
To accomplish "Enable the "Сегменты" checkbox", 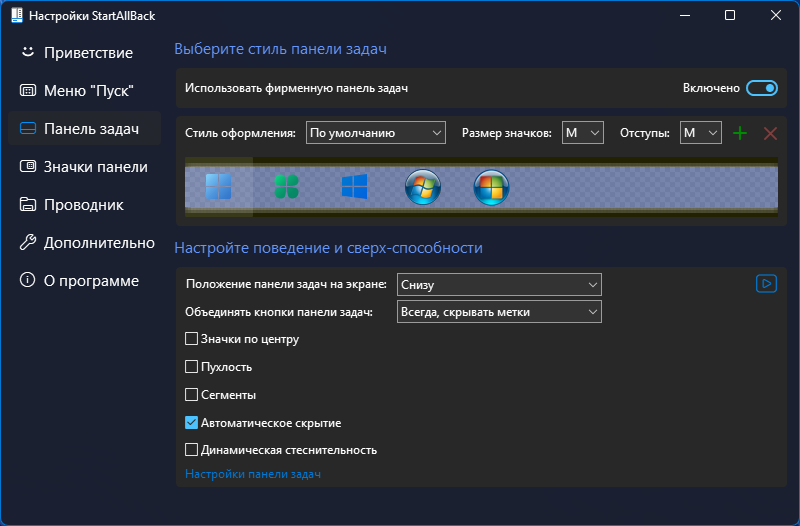I will (x=192, y=395).
